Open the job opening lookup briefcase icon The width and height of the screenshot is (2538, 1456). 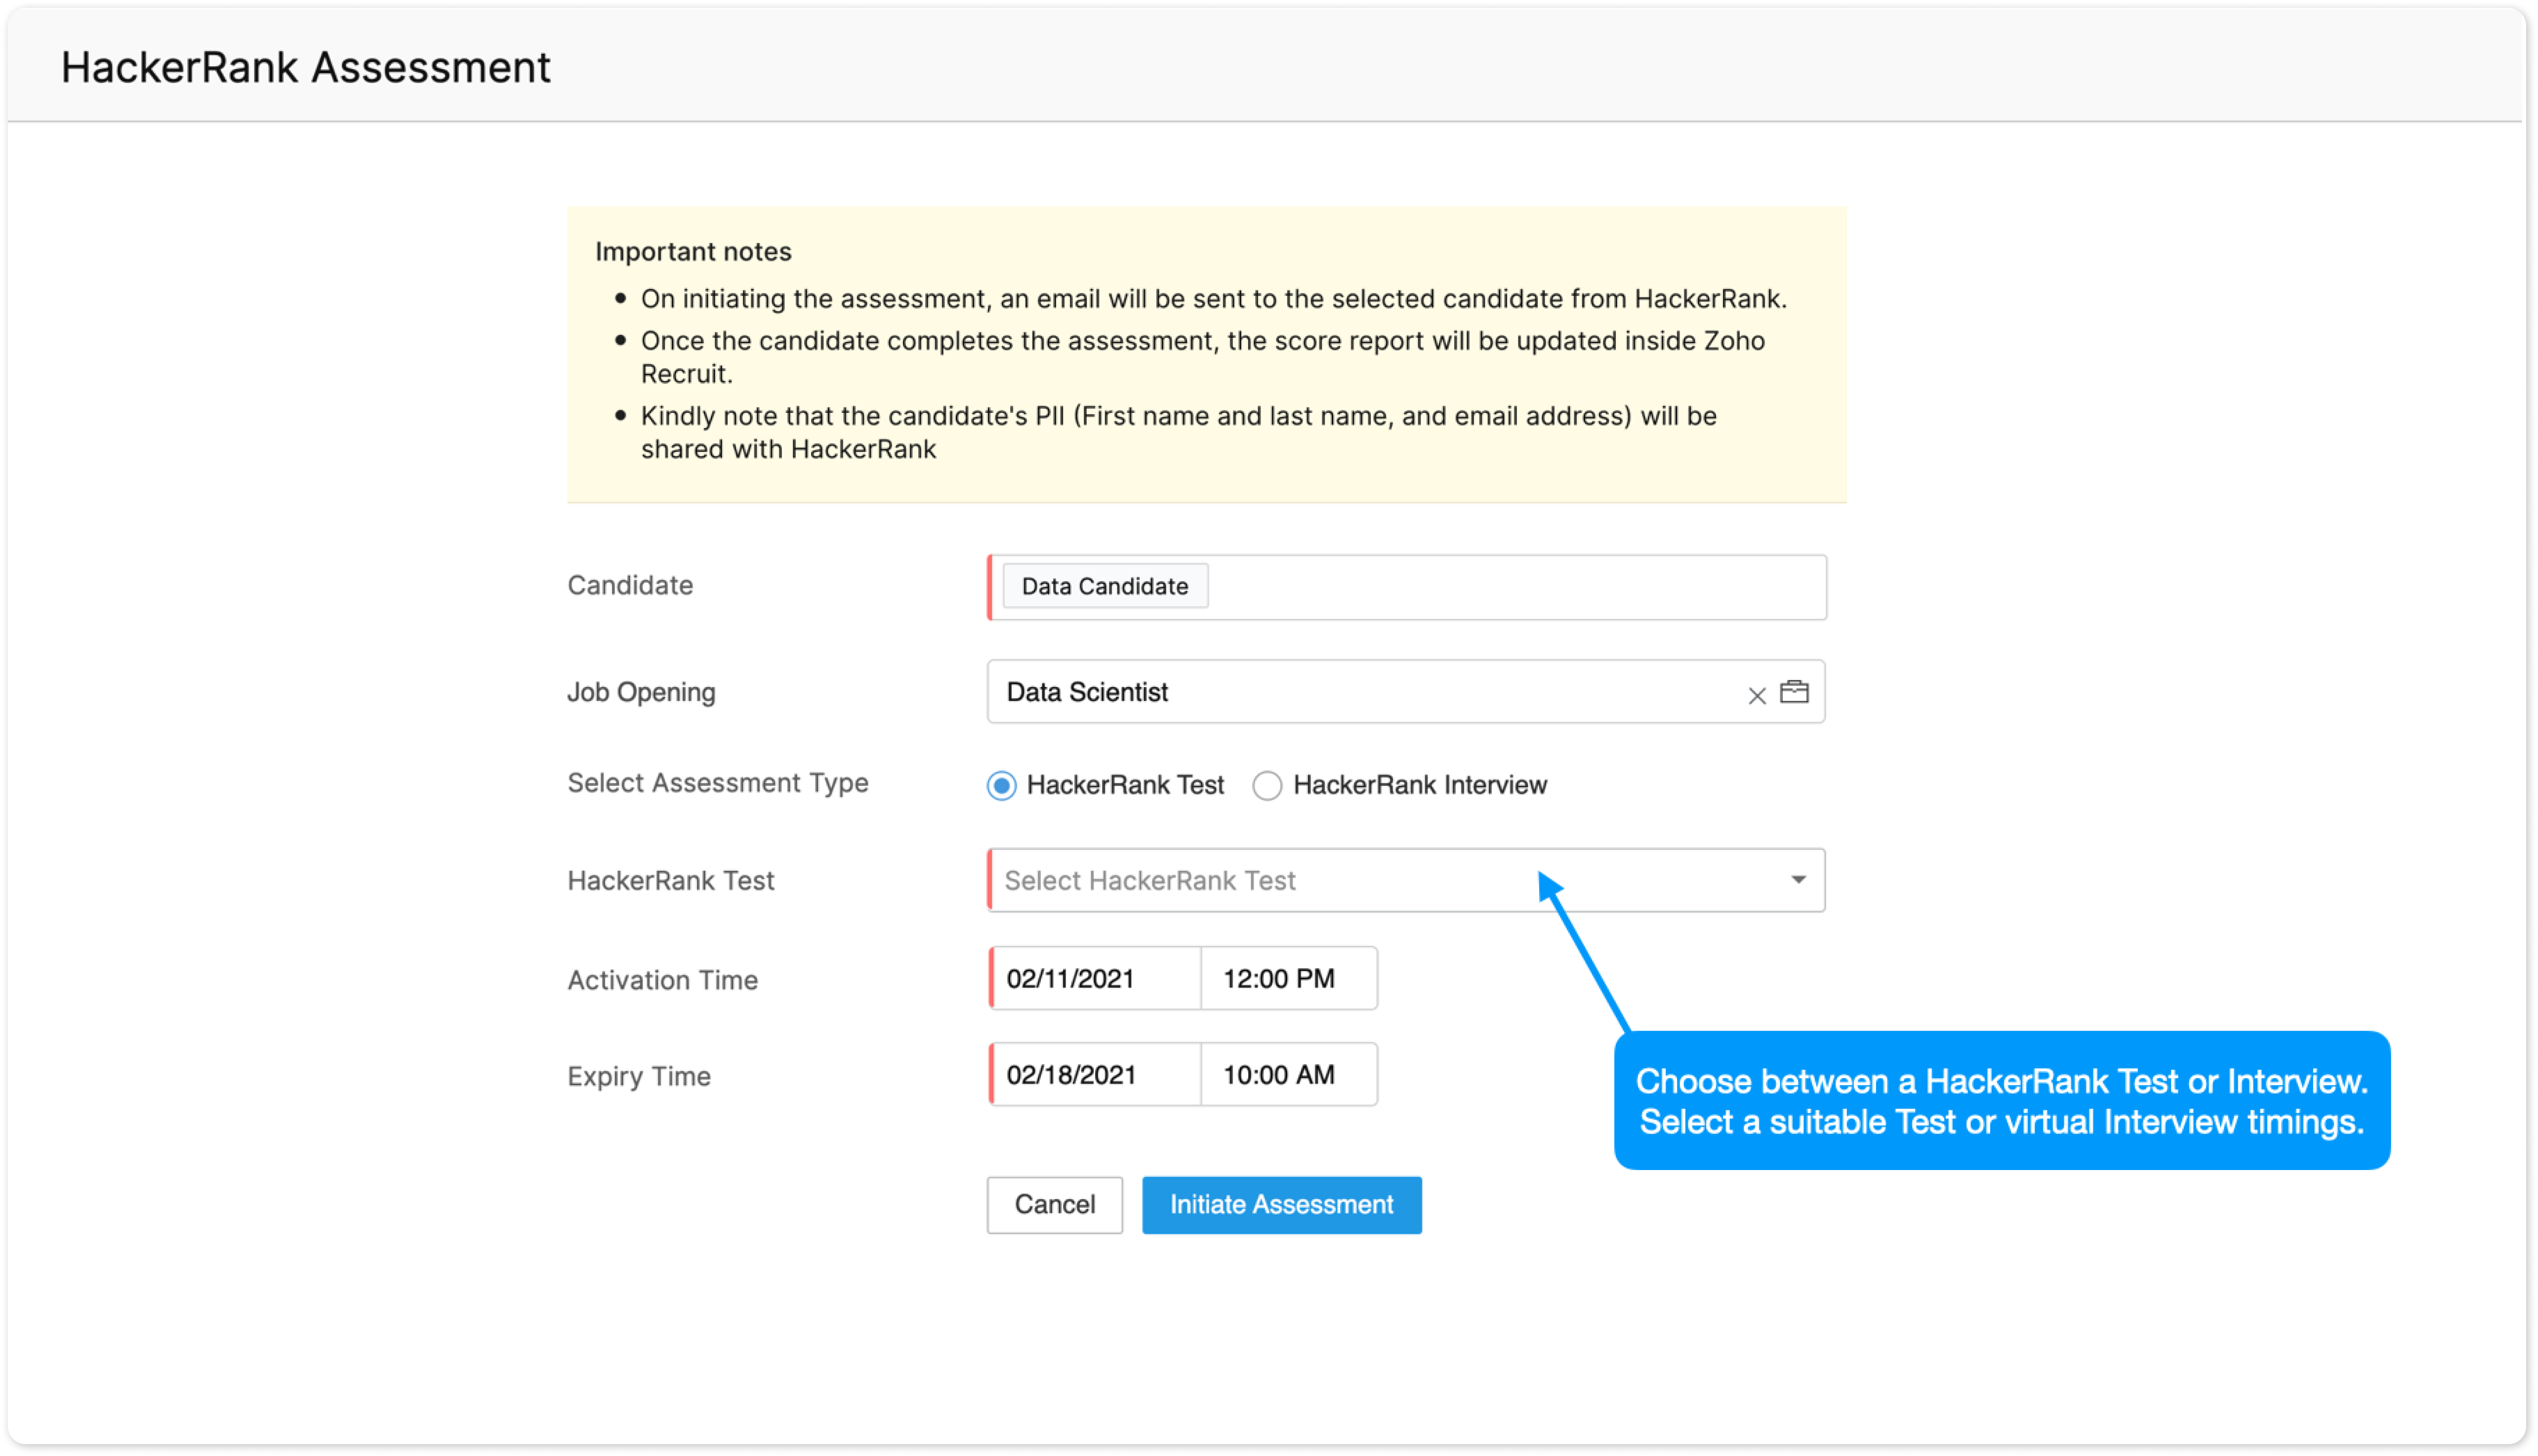click(x=1794, y=692)
